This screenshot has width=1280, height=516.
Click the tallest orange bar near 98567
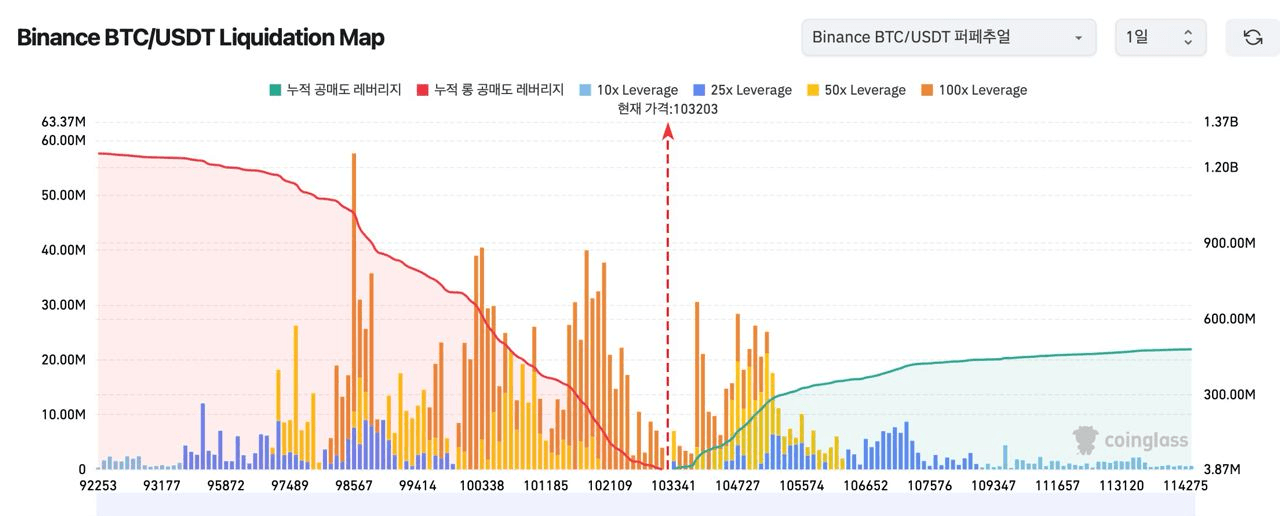pos(354,250)
